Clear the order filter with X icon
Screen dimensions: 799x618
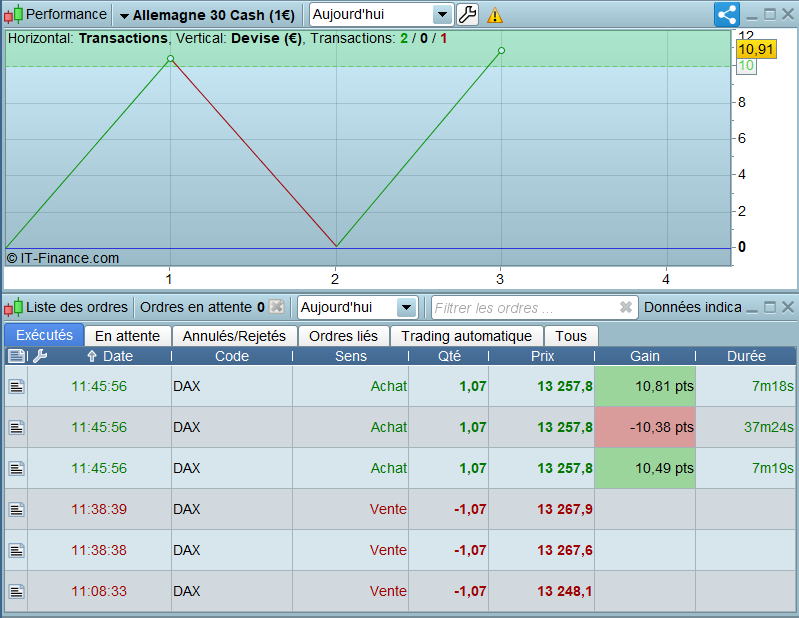pyautogui.click(x=626, y=307)
